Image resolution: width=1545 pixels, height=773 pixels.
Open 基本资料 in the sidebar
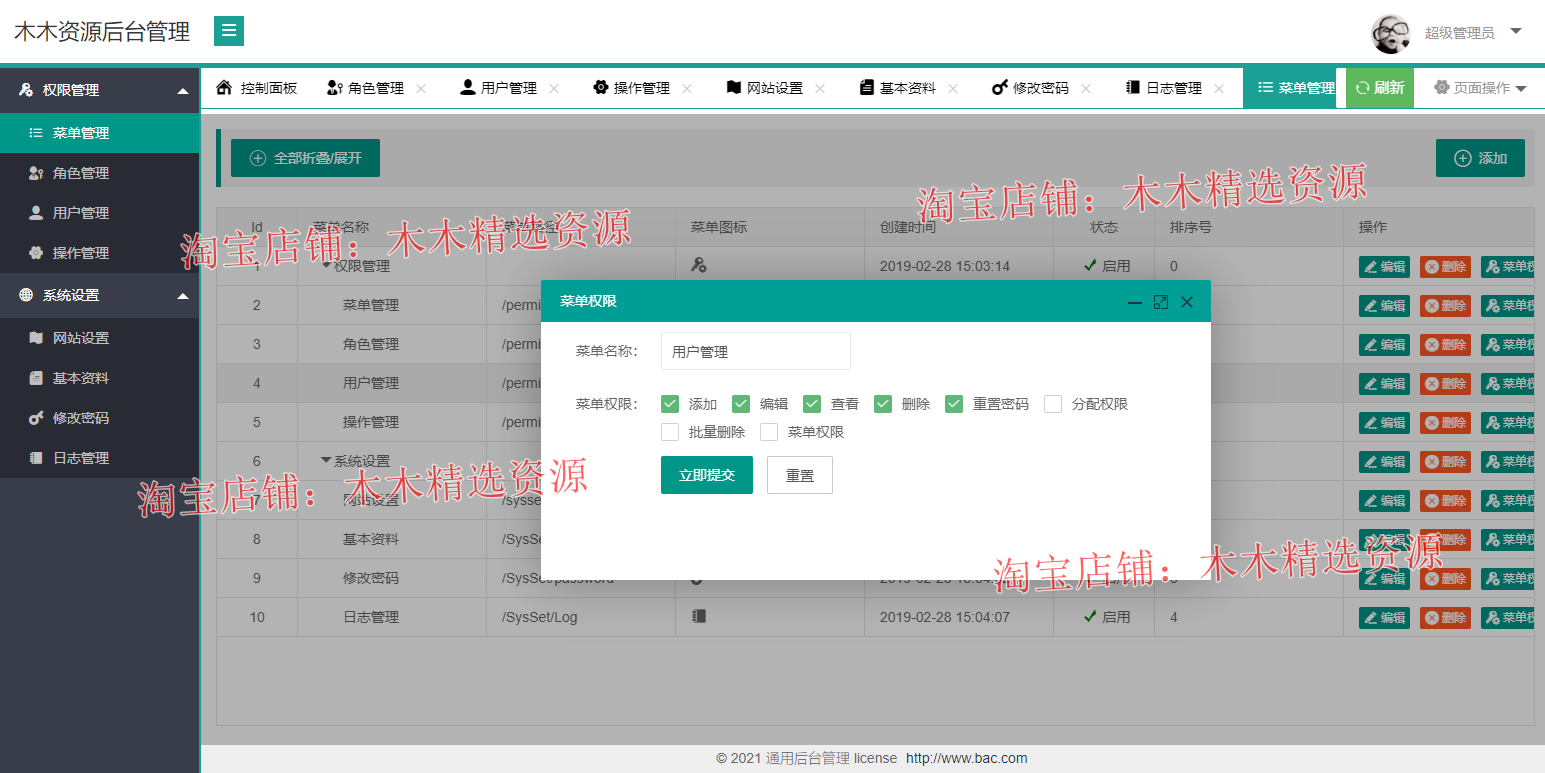[x=100, y=378]
